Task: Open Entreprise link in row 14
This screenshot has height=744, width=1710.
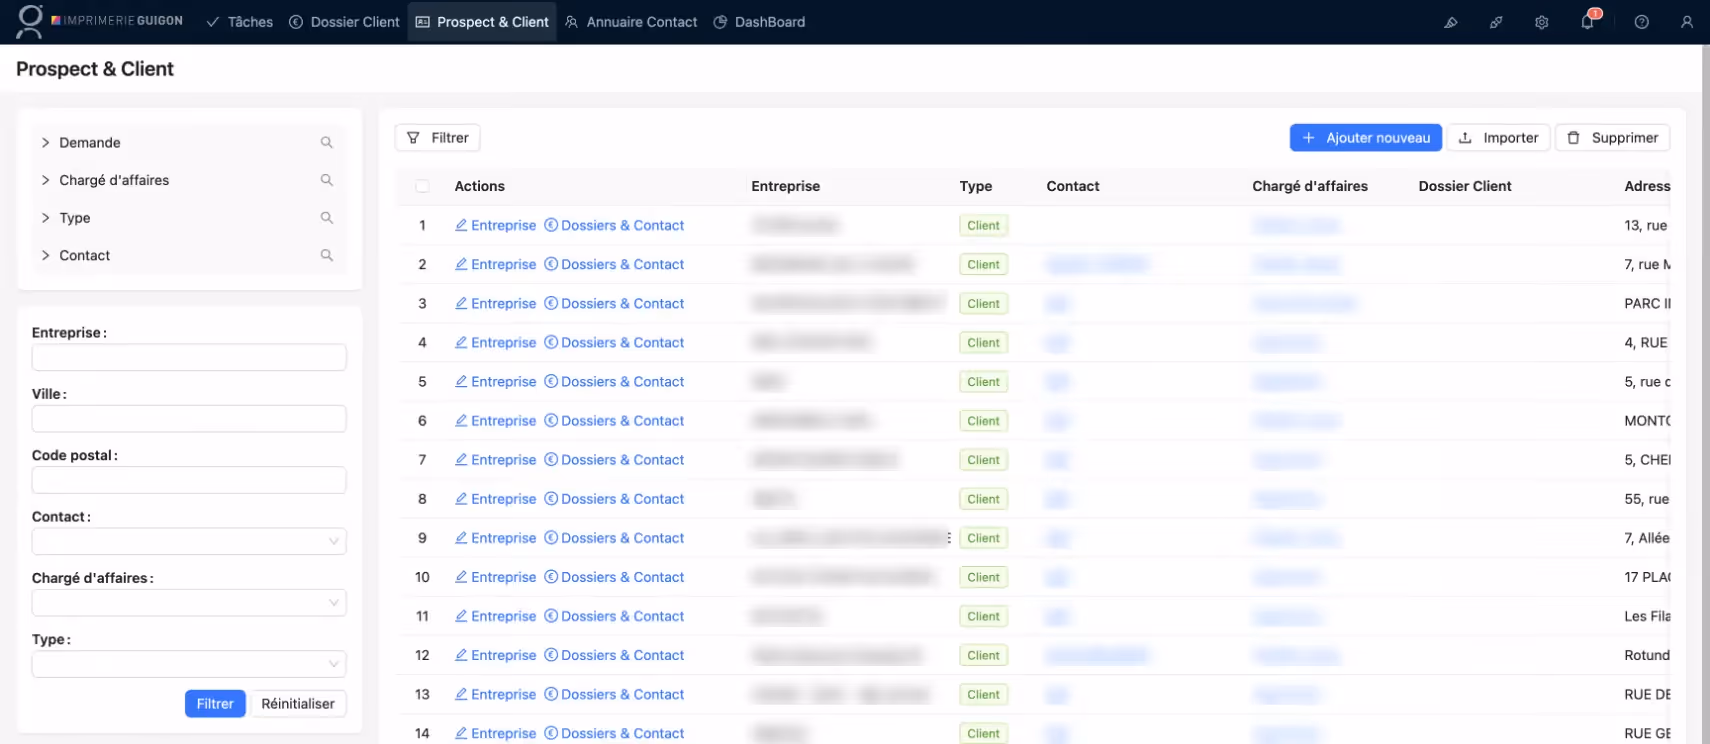Action: (x=504, y=733)
